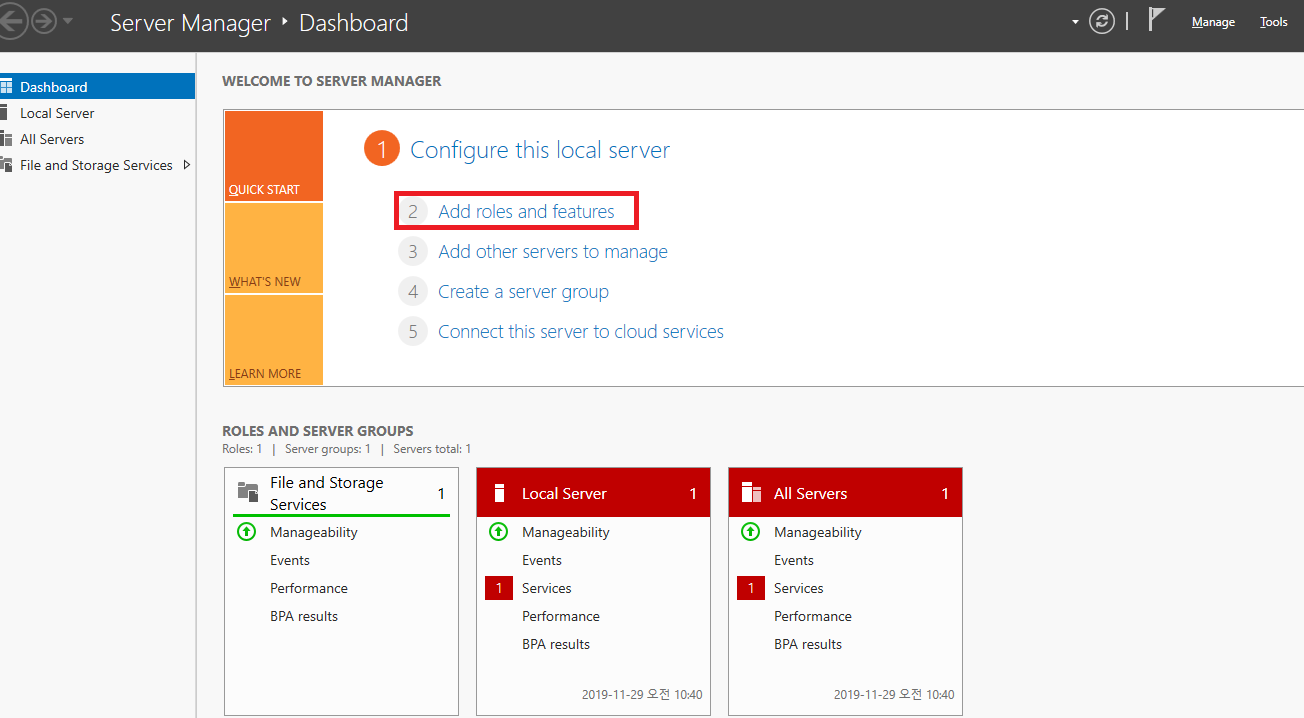Click Local Server tile timestamp 10:40
1304x718 pixels.
642,694
